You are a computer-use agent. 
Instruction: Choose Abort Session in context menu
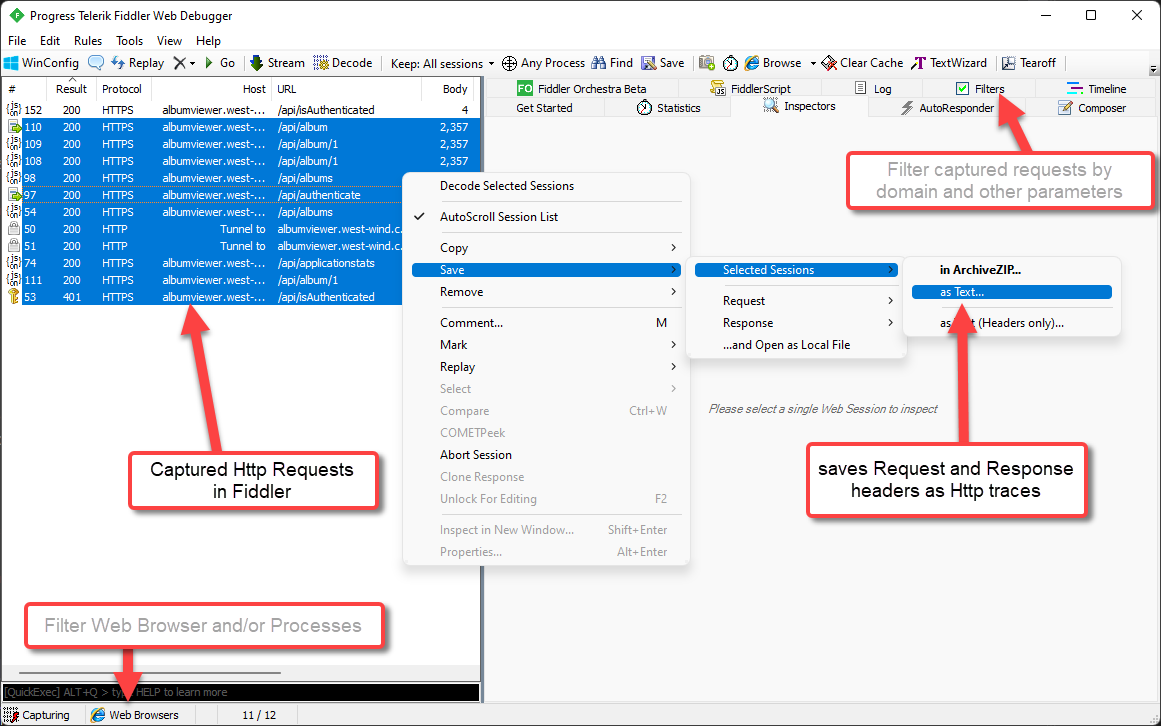click(x=546, y=455)
